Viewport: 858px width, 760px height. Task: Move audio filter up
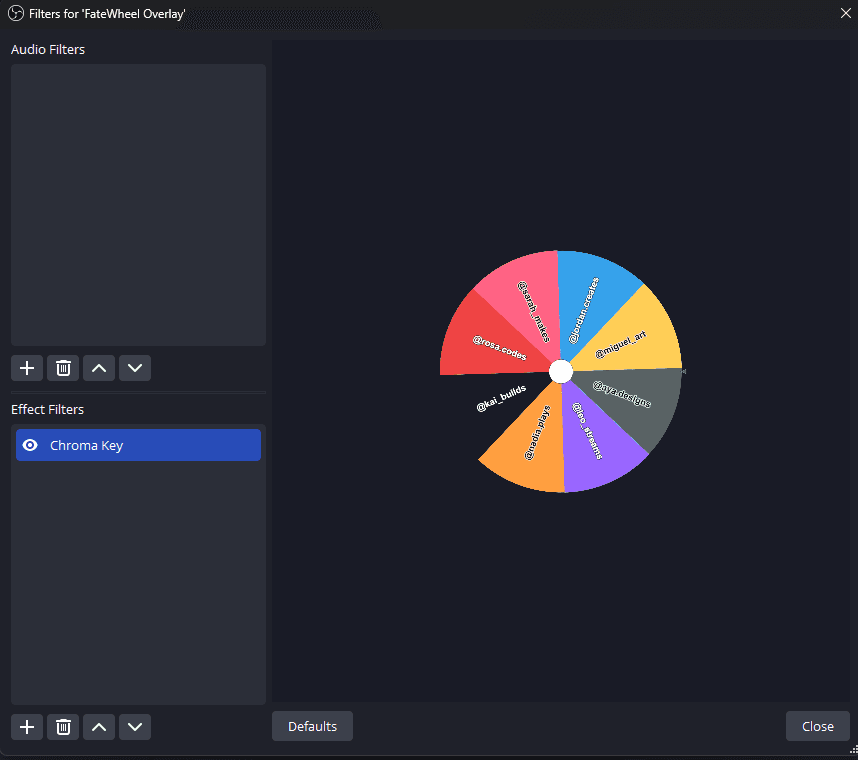pyautogui.click(x=99, y=368)
